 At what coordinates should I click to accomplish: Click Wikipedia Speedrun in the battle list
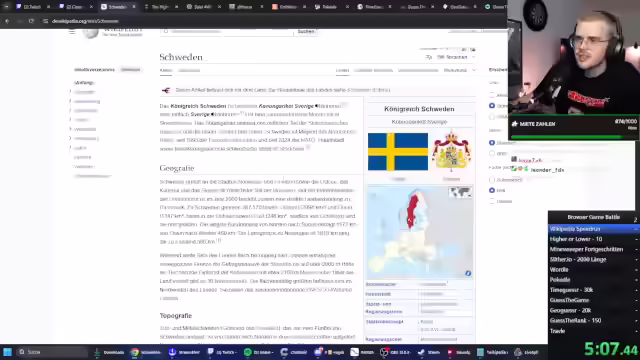coord(593,229)
